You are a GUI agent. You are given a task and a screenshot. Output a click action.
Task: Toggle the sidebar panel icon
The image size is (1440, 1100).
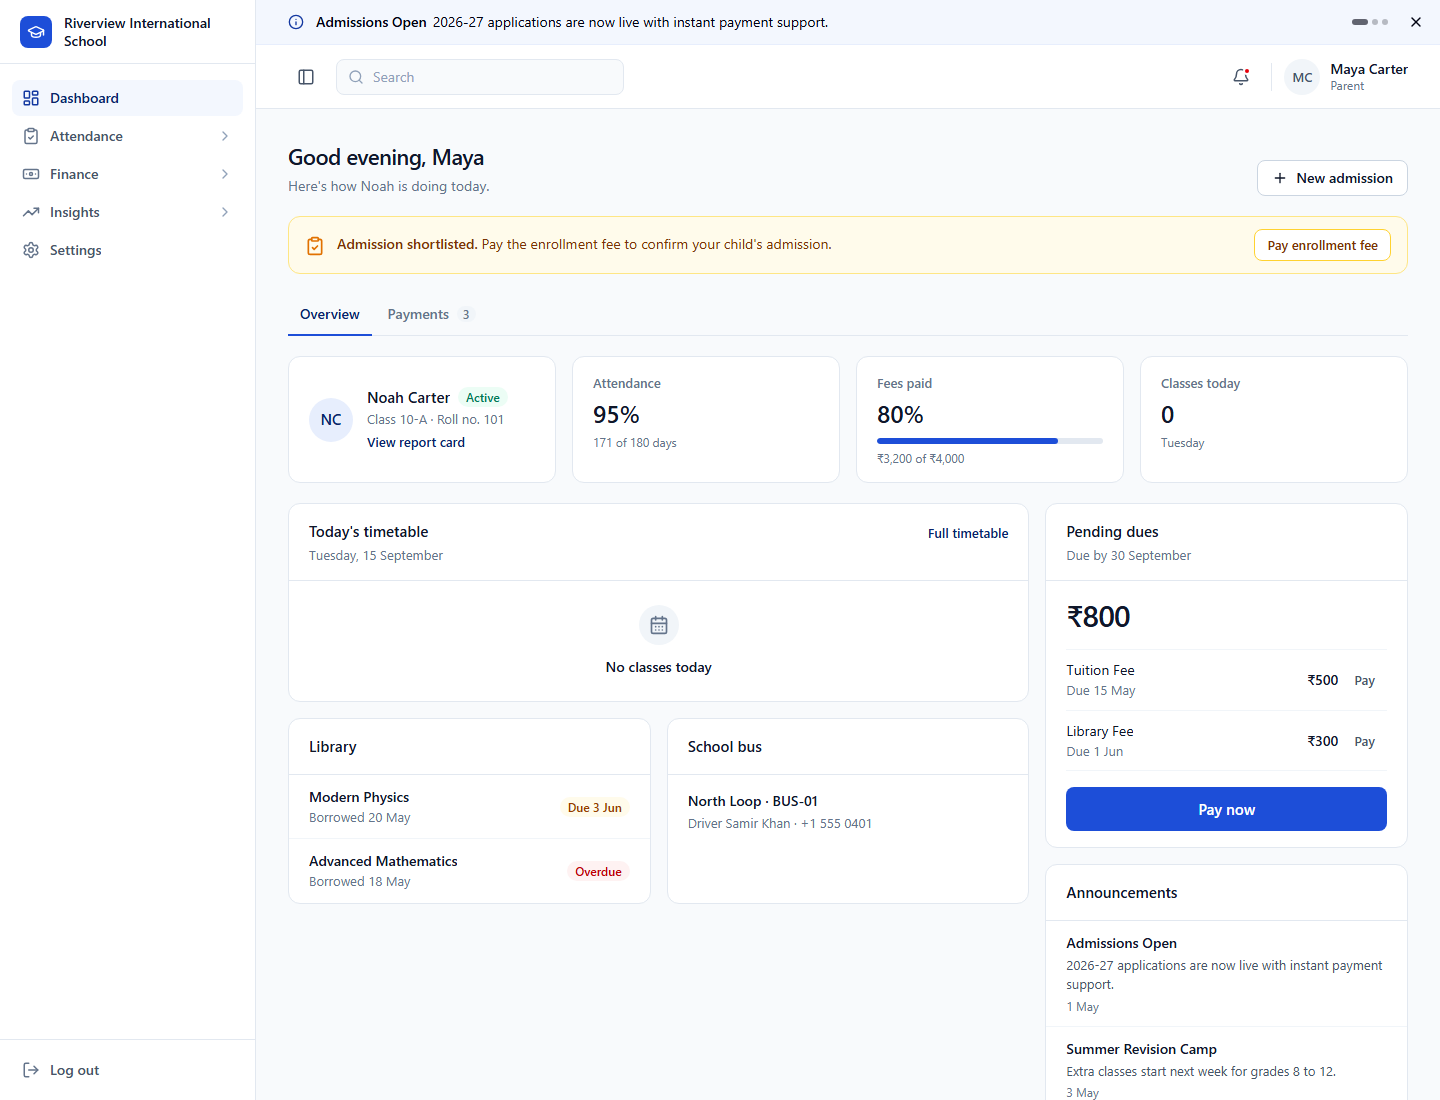pos(306,77)
